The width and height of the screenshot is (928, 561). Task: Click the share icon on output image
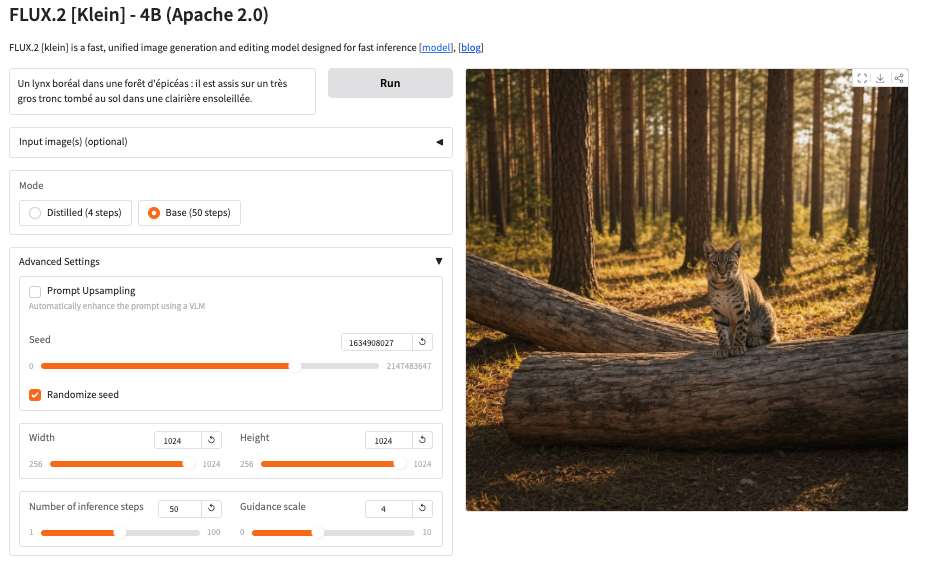899,79
